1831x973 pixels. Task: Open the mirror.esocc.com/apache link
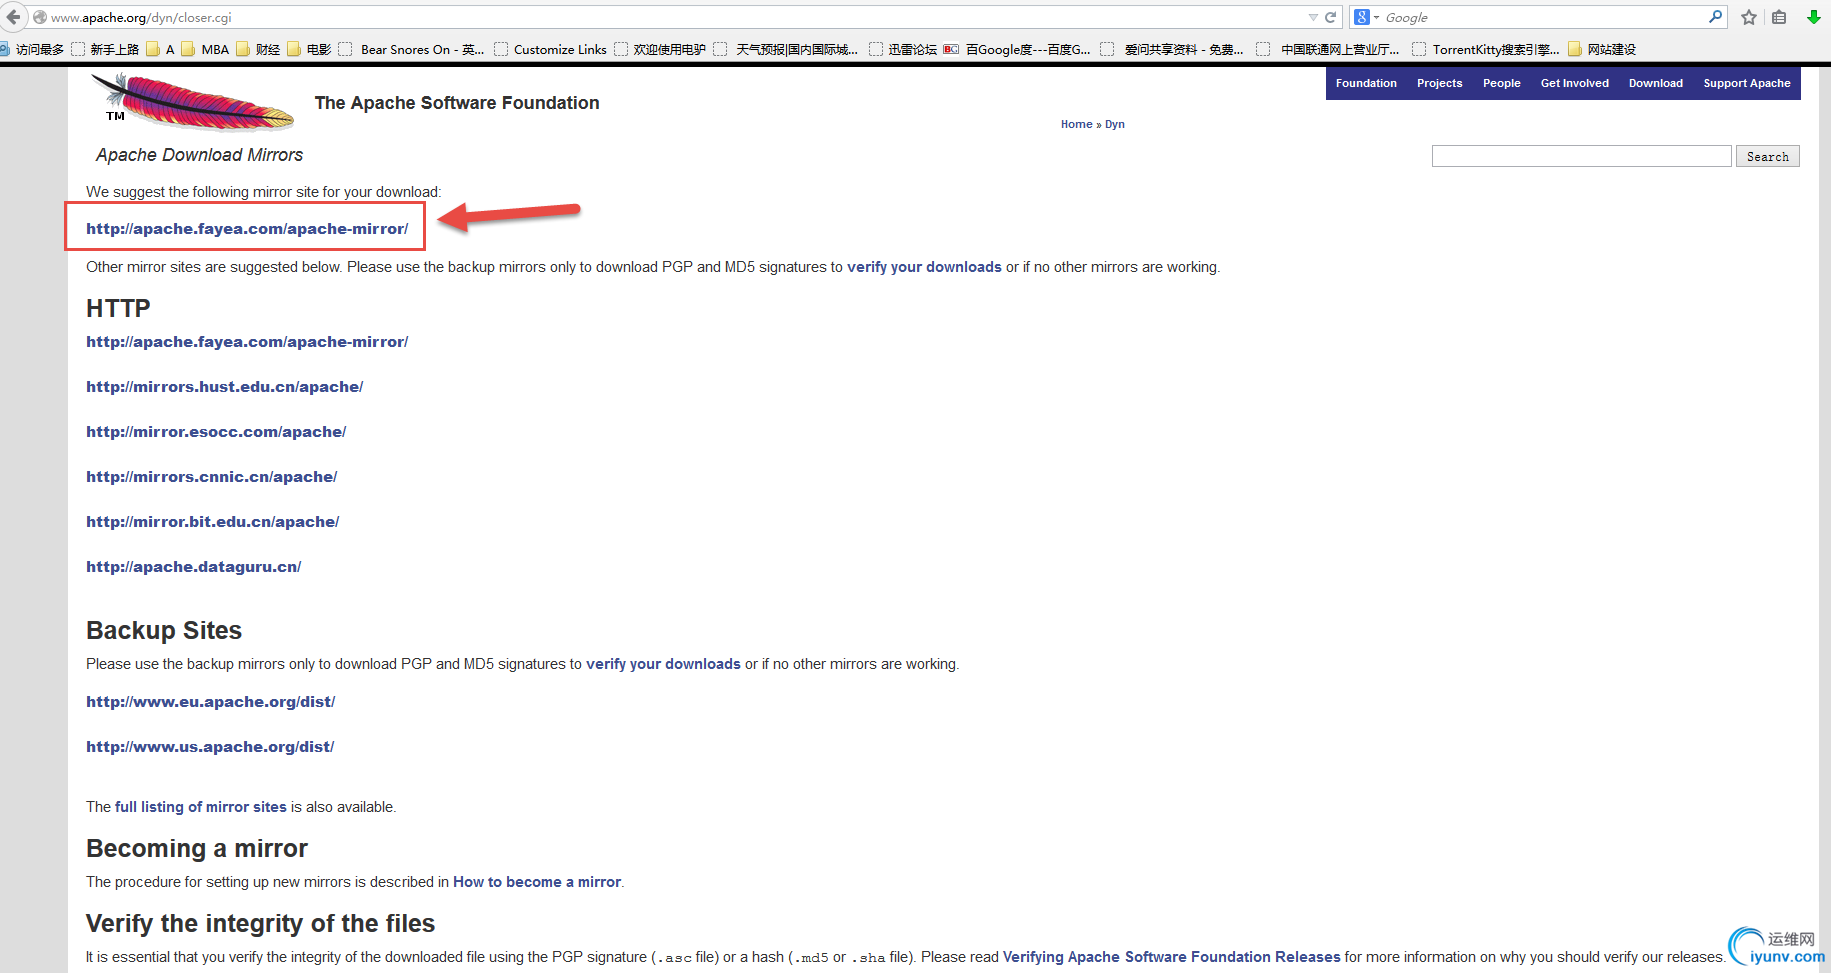point(216,431)
